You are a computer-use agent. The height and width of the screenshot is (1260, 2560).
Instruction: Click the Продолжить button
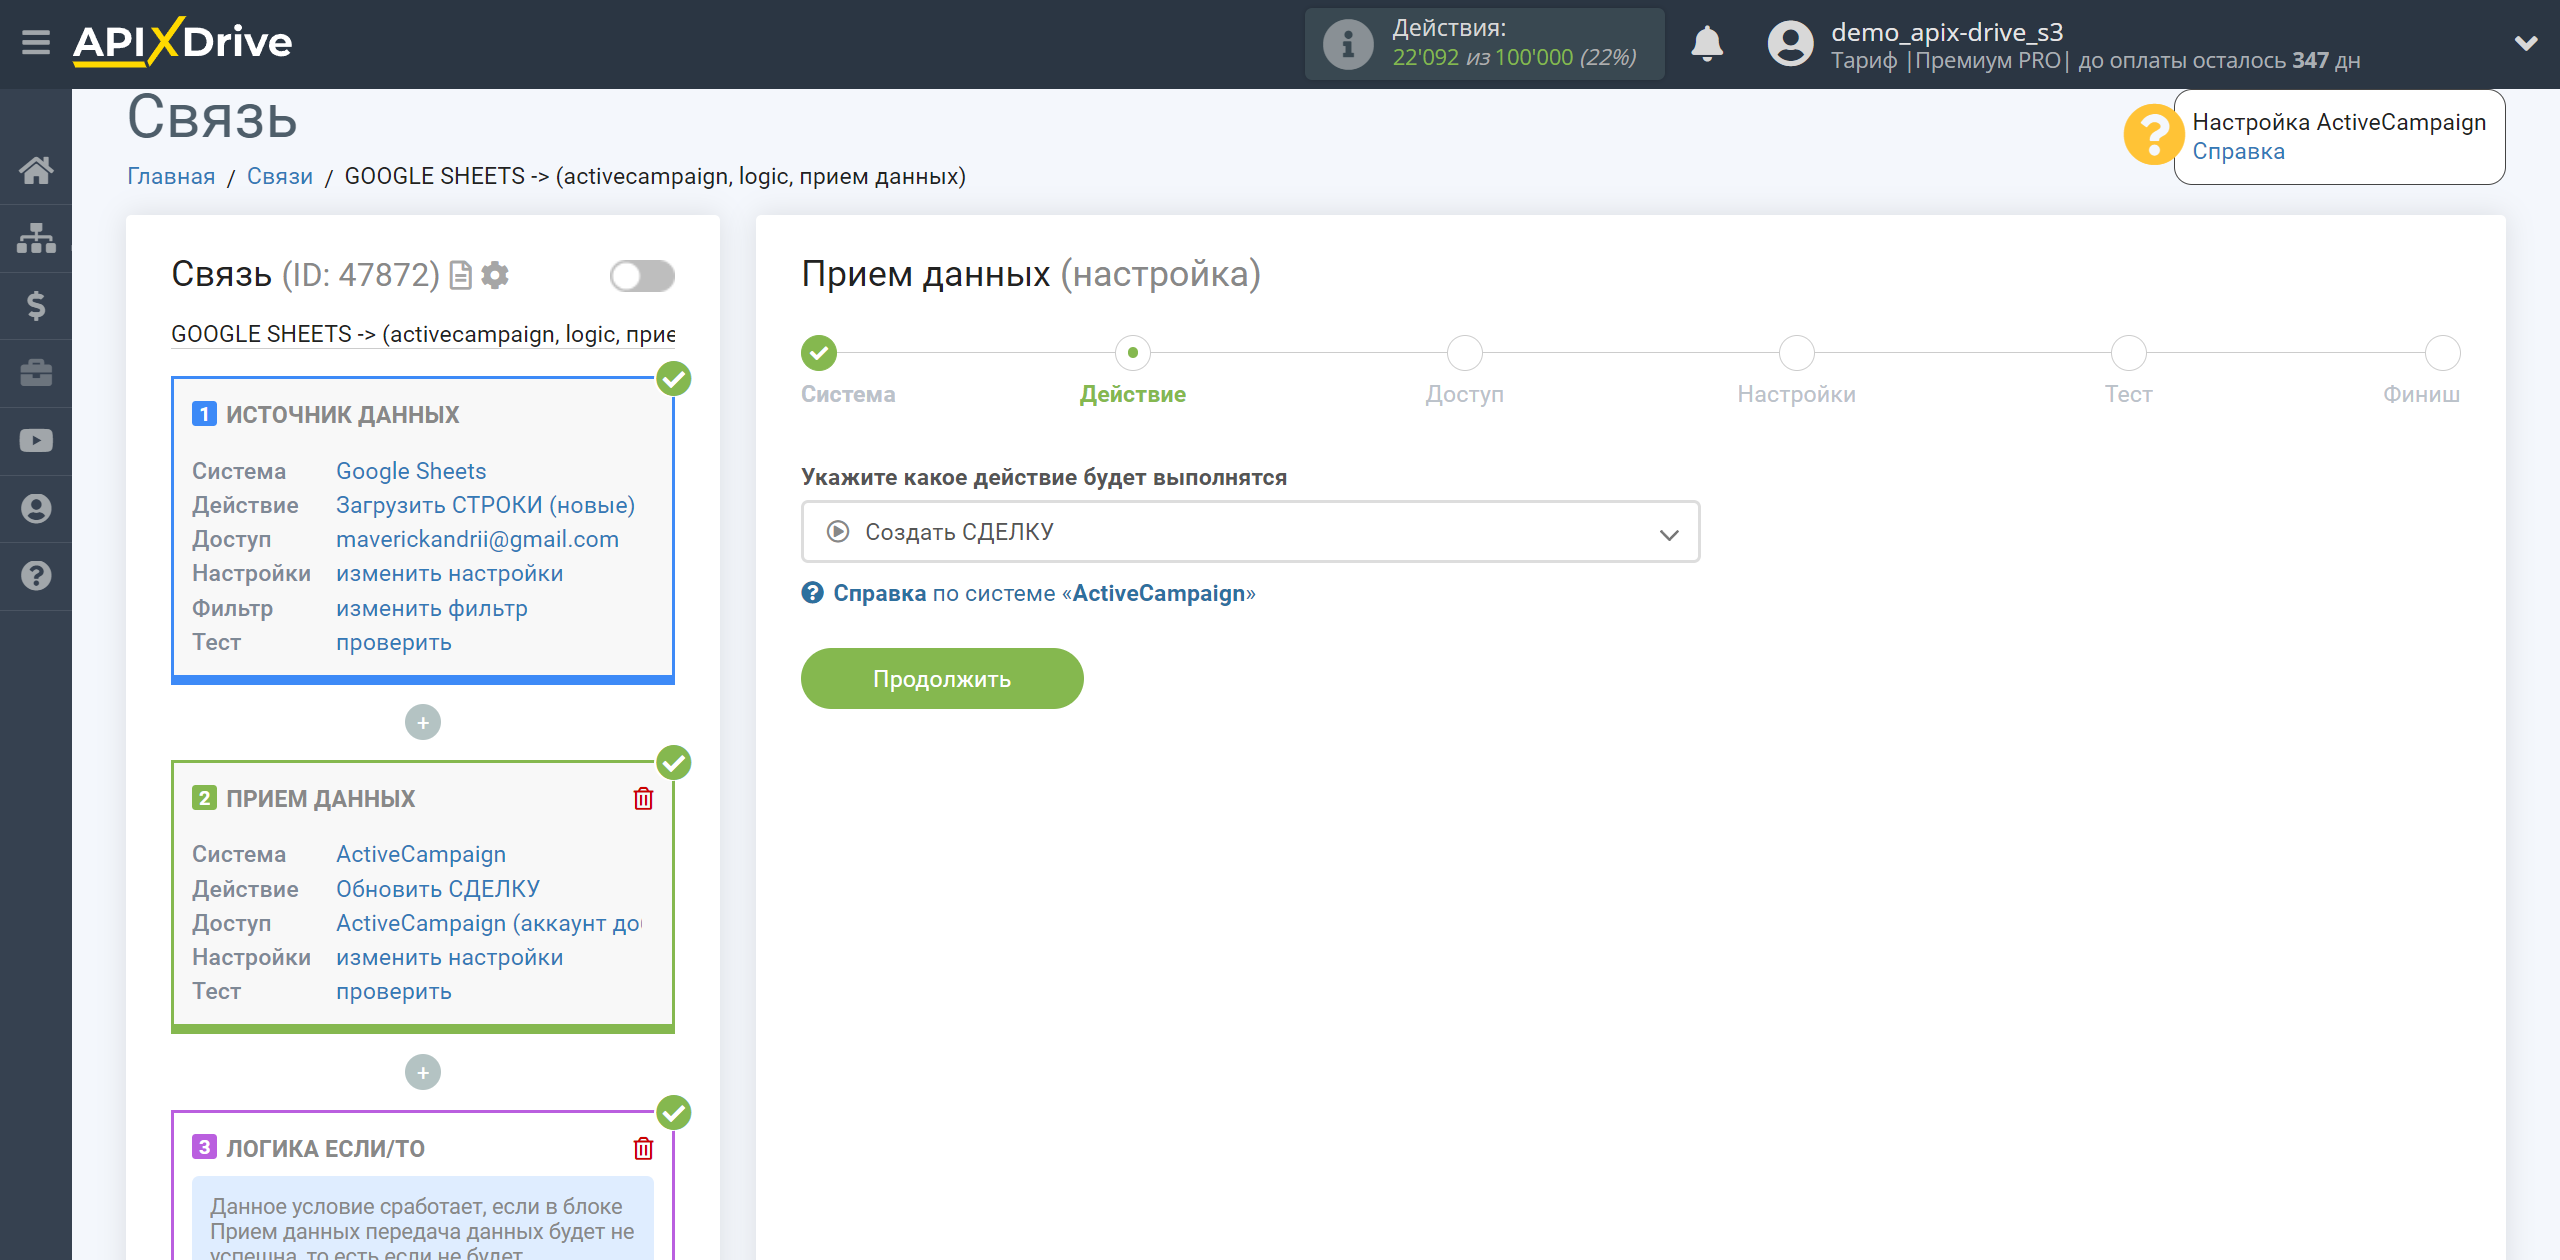click(942, 679)
